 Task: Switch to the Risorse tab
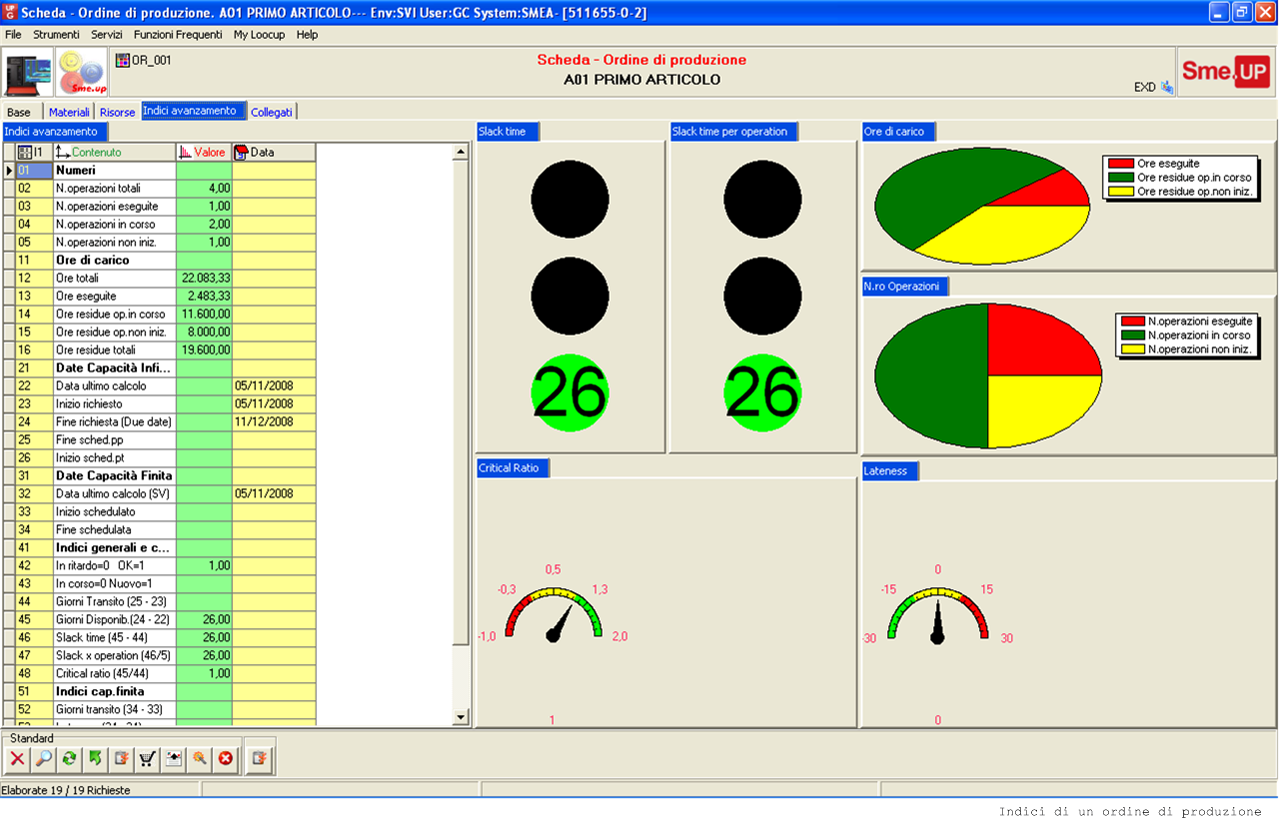pyautogui.click(x=117, y=112)
